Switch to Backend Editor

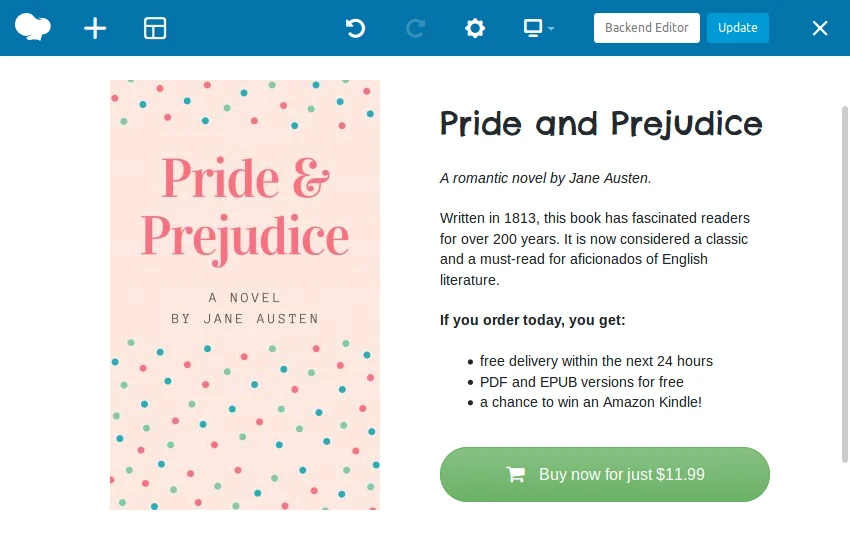click(647, 28)
